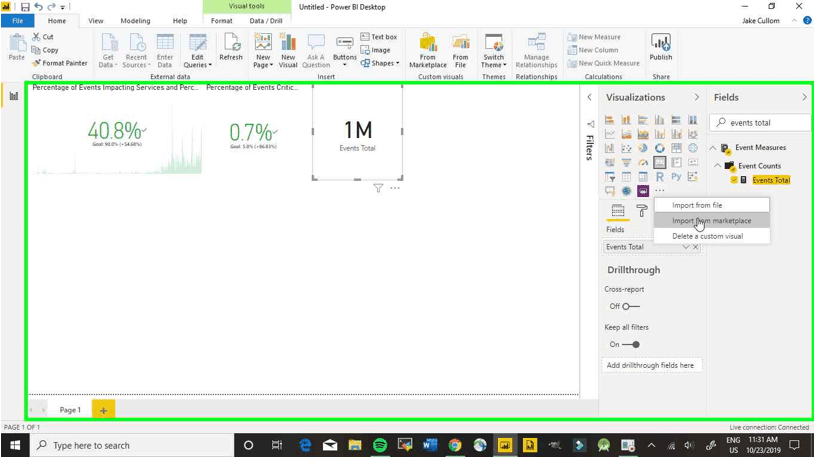Collapse the Event Counts folder
Screen dimensions: 816x458
(717, 166)
